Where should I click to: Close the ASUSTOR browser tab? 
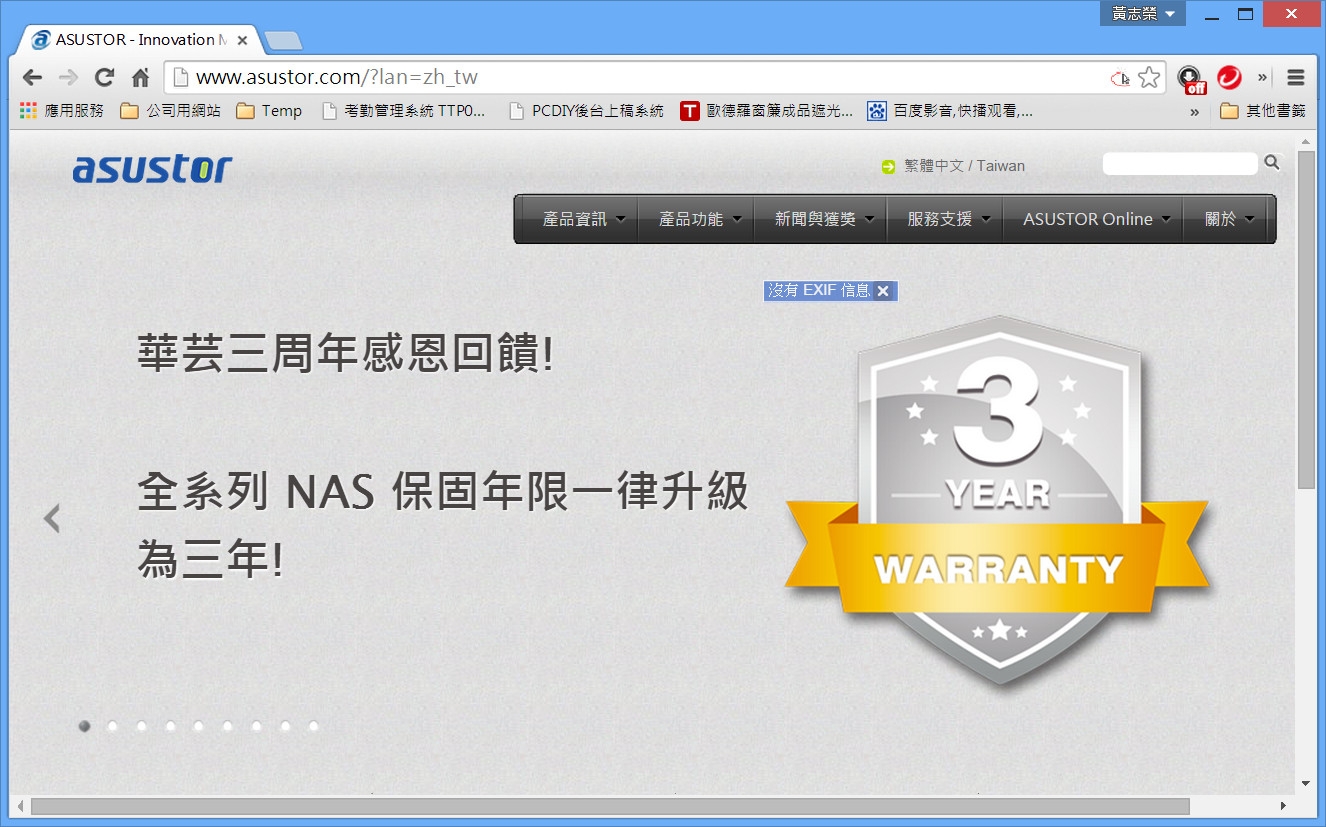click(x=242, y=40)
